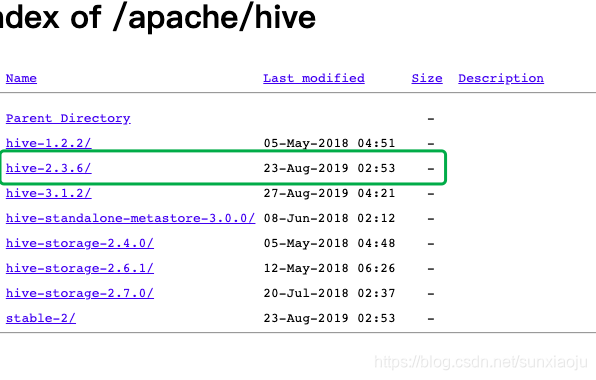Viewport: 596px width, 380px height.
Task: Open the hive-2.3.6/ folder
Action: (49, 168)
